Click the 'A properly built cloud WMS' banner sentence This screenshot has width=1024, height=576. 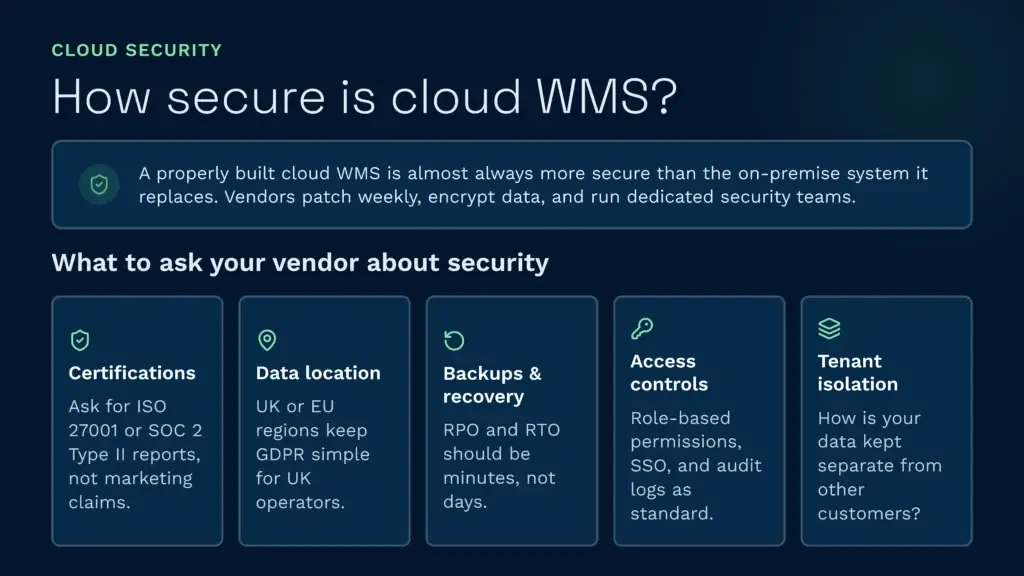coord(533,185)
